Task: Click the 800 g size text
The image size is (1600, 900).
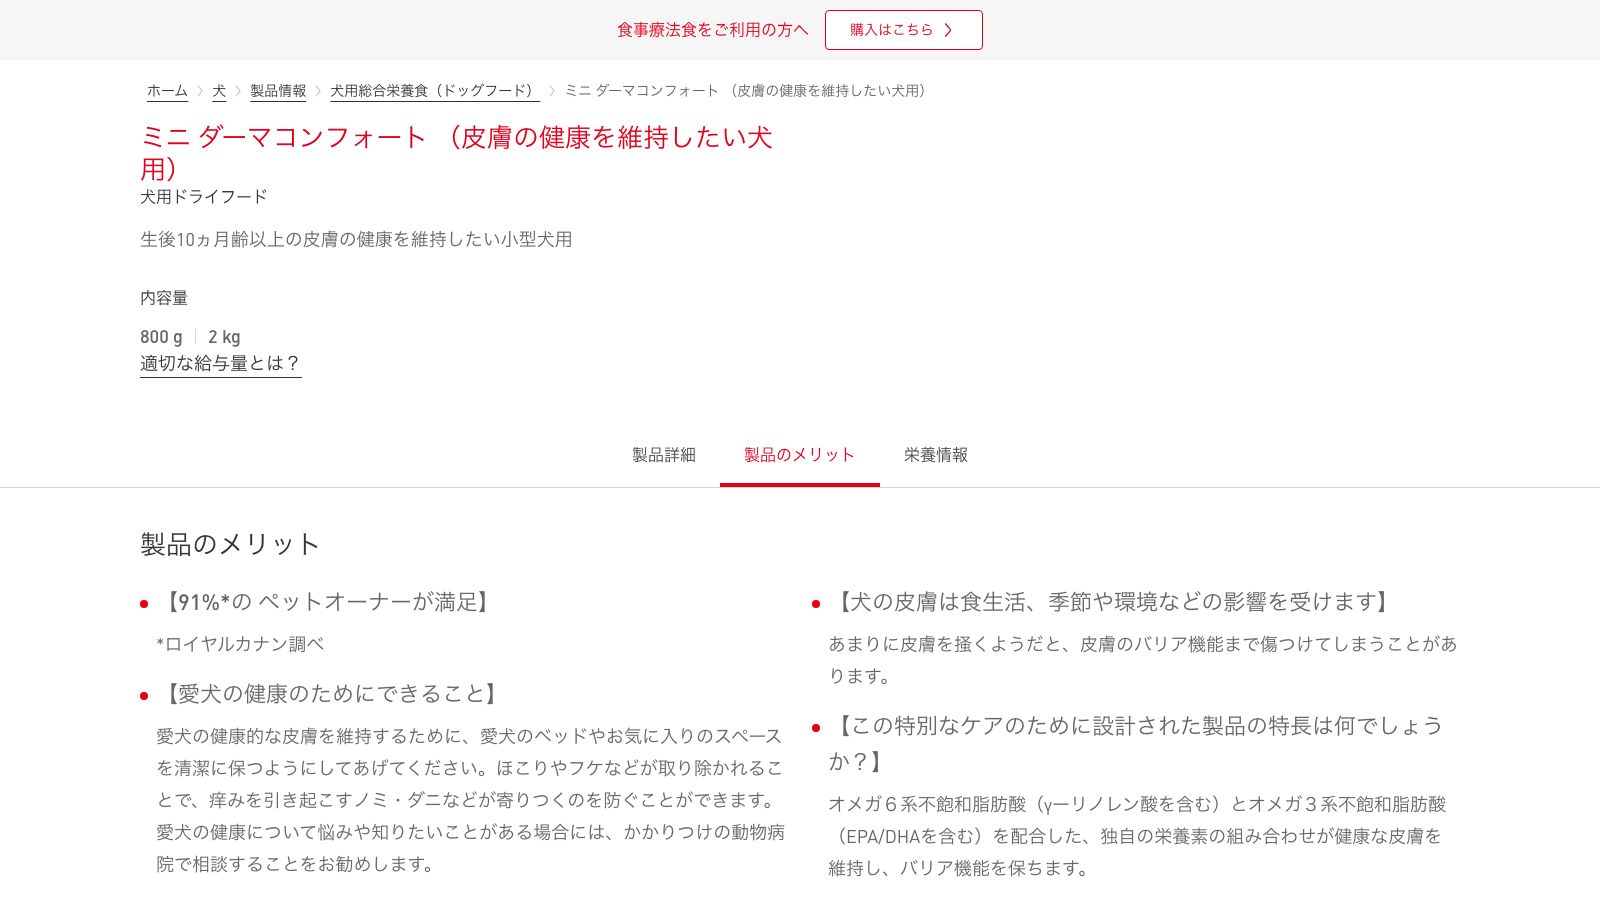Action: 162,337
